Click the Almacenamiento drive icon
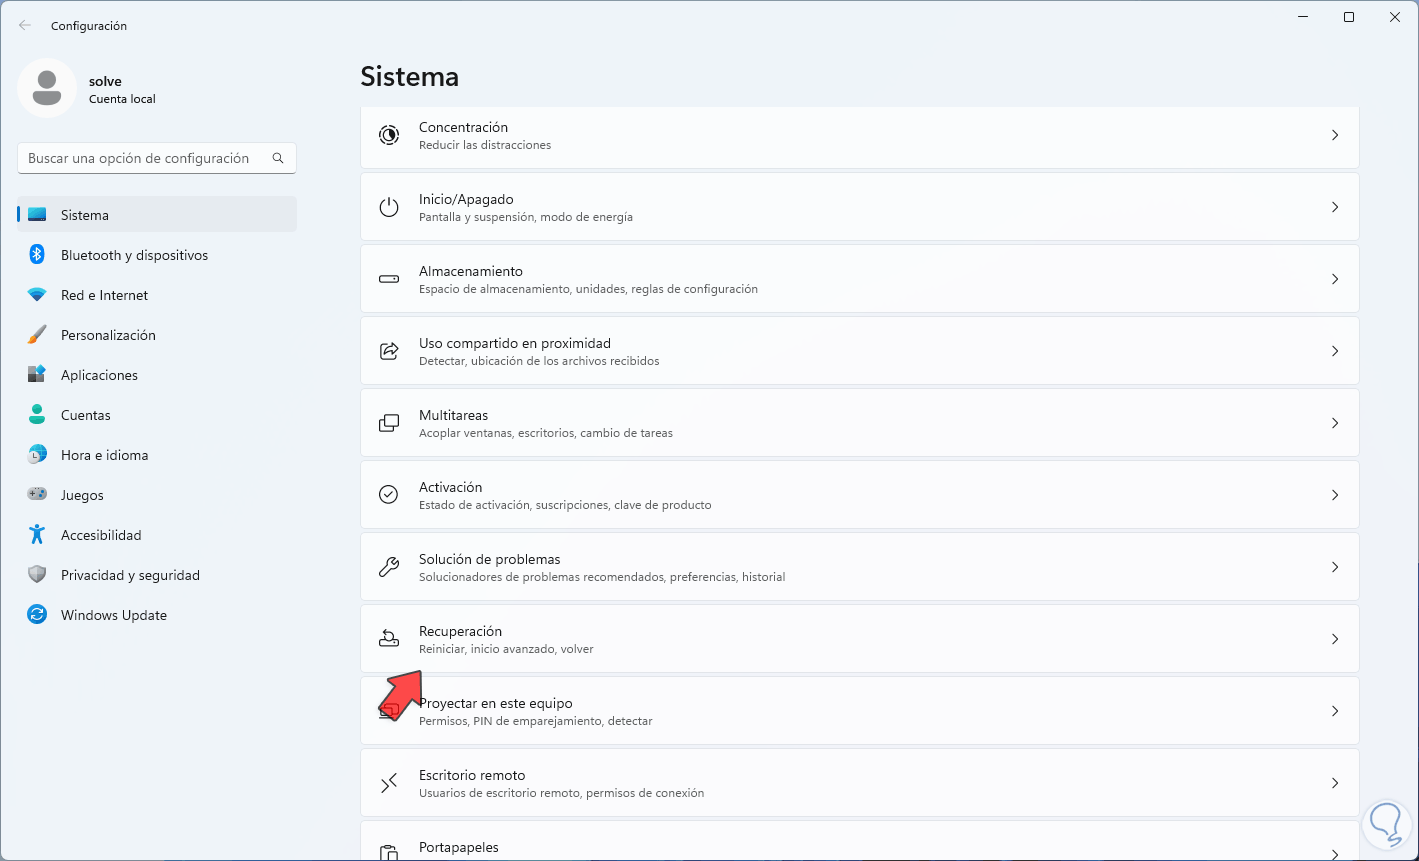1419x861 pixels. tap(389, 279)
